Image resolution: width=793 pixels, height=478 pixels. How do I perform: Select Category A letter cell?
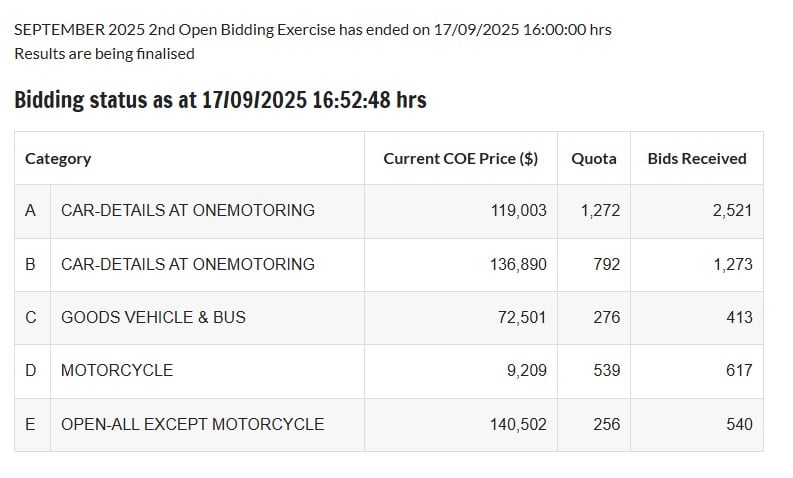[x=30, y=210]
